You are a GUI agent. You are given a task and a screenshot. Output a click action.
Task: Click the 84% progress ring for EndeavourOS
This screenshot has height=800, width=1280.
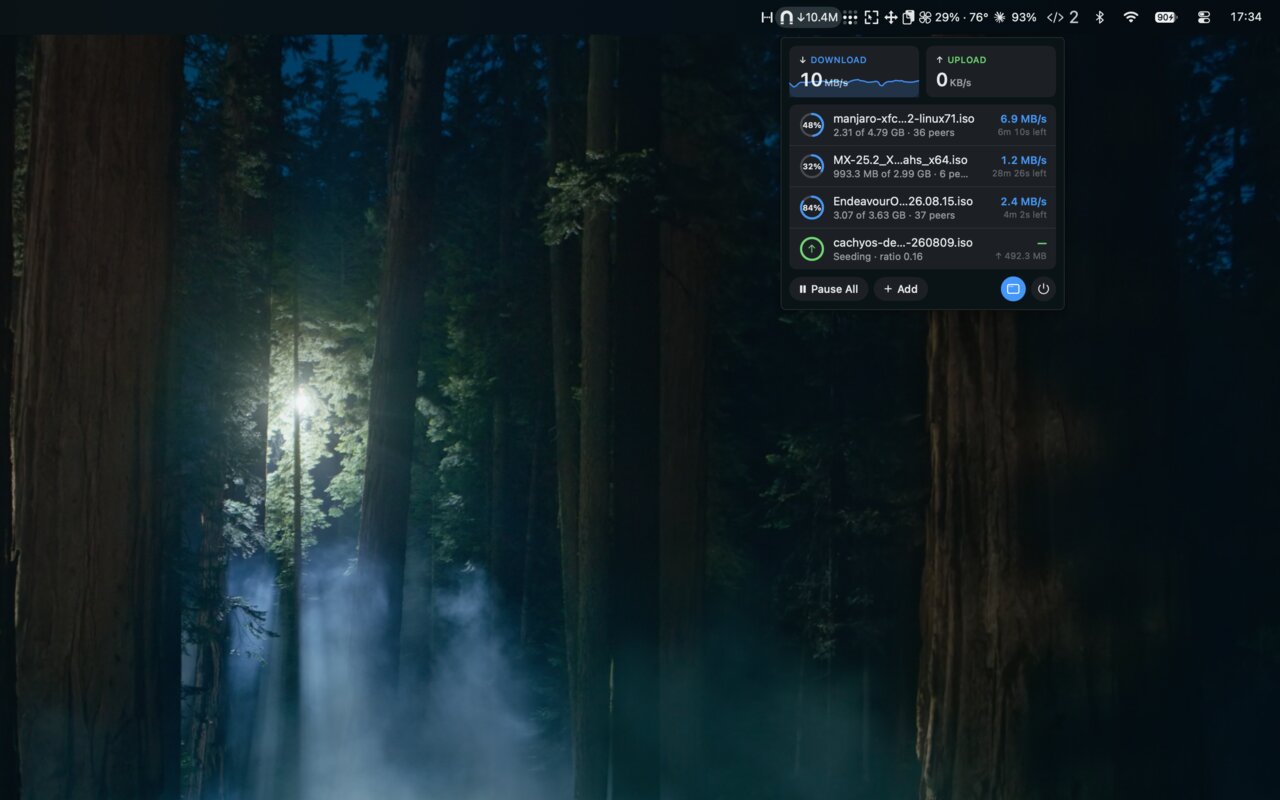812,208
